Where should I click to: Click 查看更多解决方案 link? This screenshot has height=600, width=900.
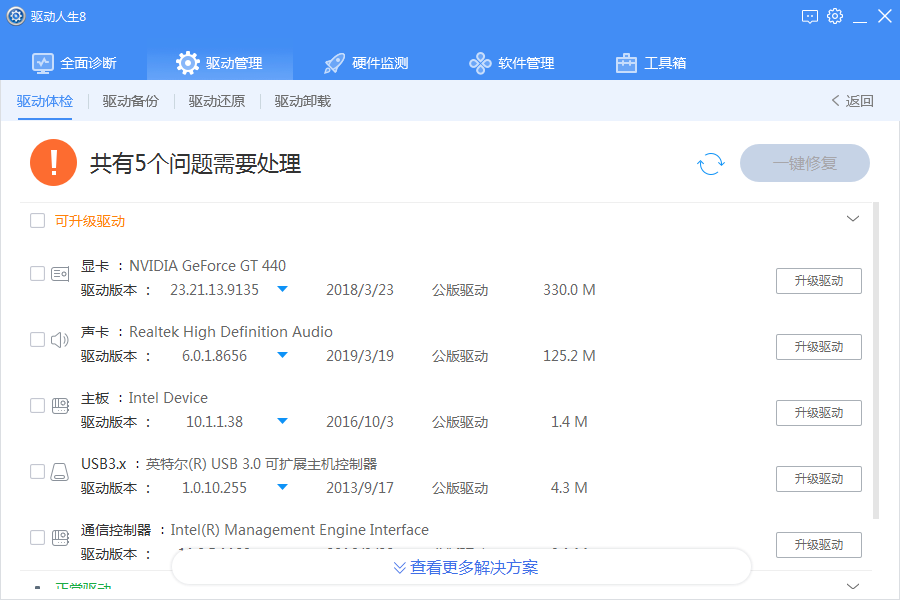pos(465,567)
